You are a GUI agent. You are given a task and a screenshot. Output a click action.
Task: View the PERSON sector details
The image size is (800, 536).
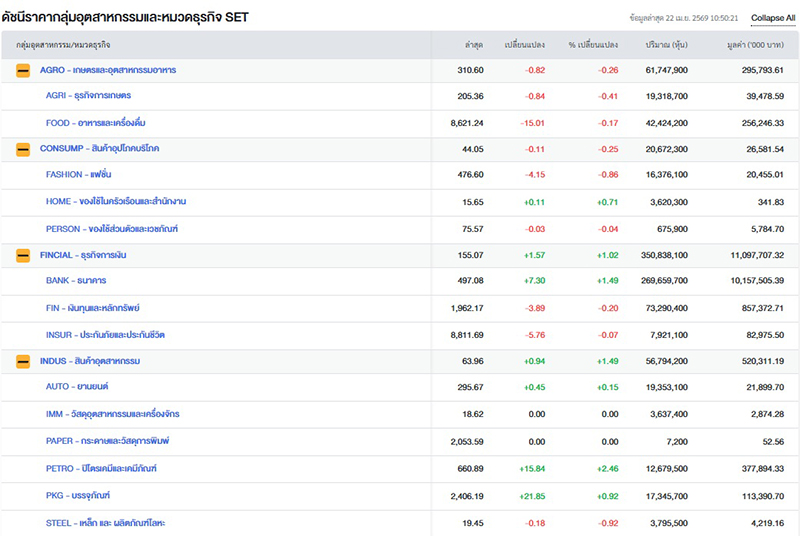pyautogui.click(x=111, y=229)
